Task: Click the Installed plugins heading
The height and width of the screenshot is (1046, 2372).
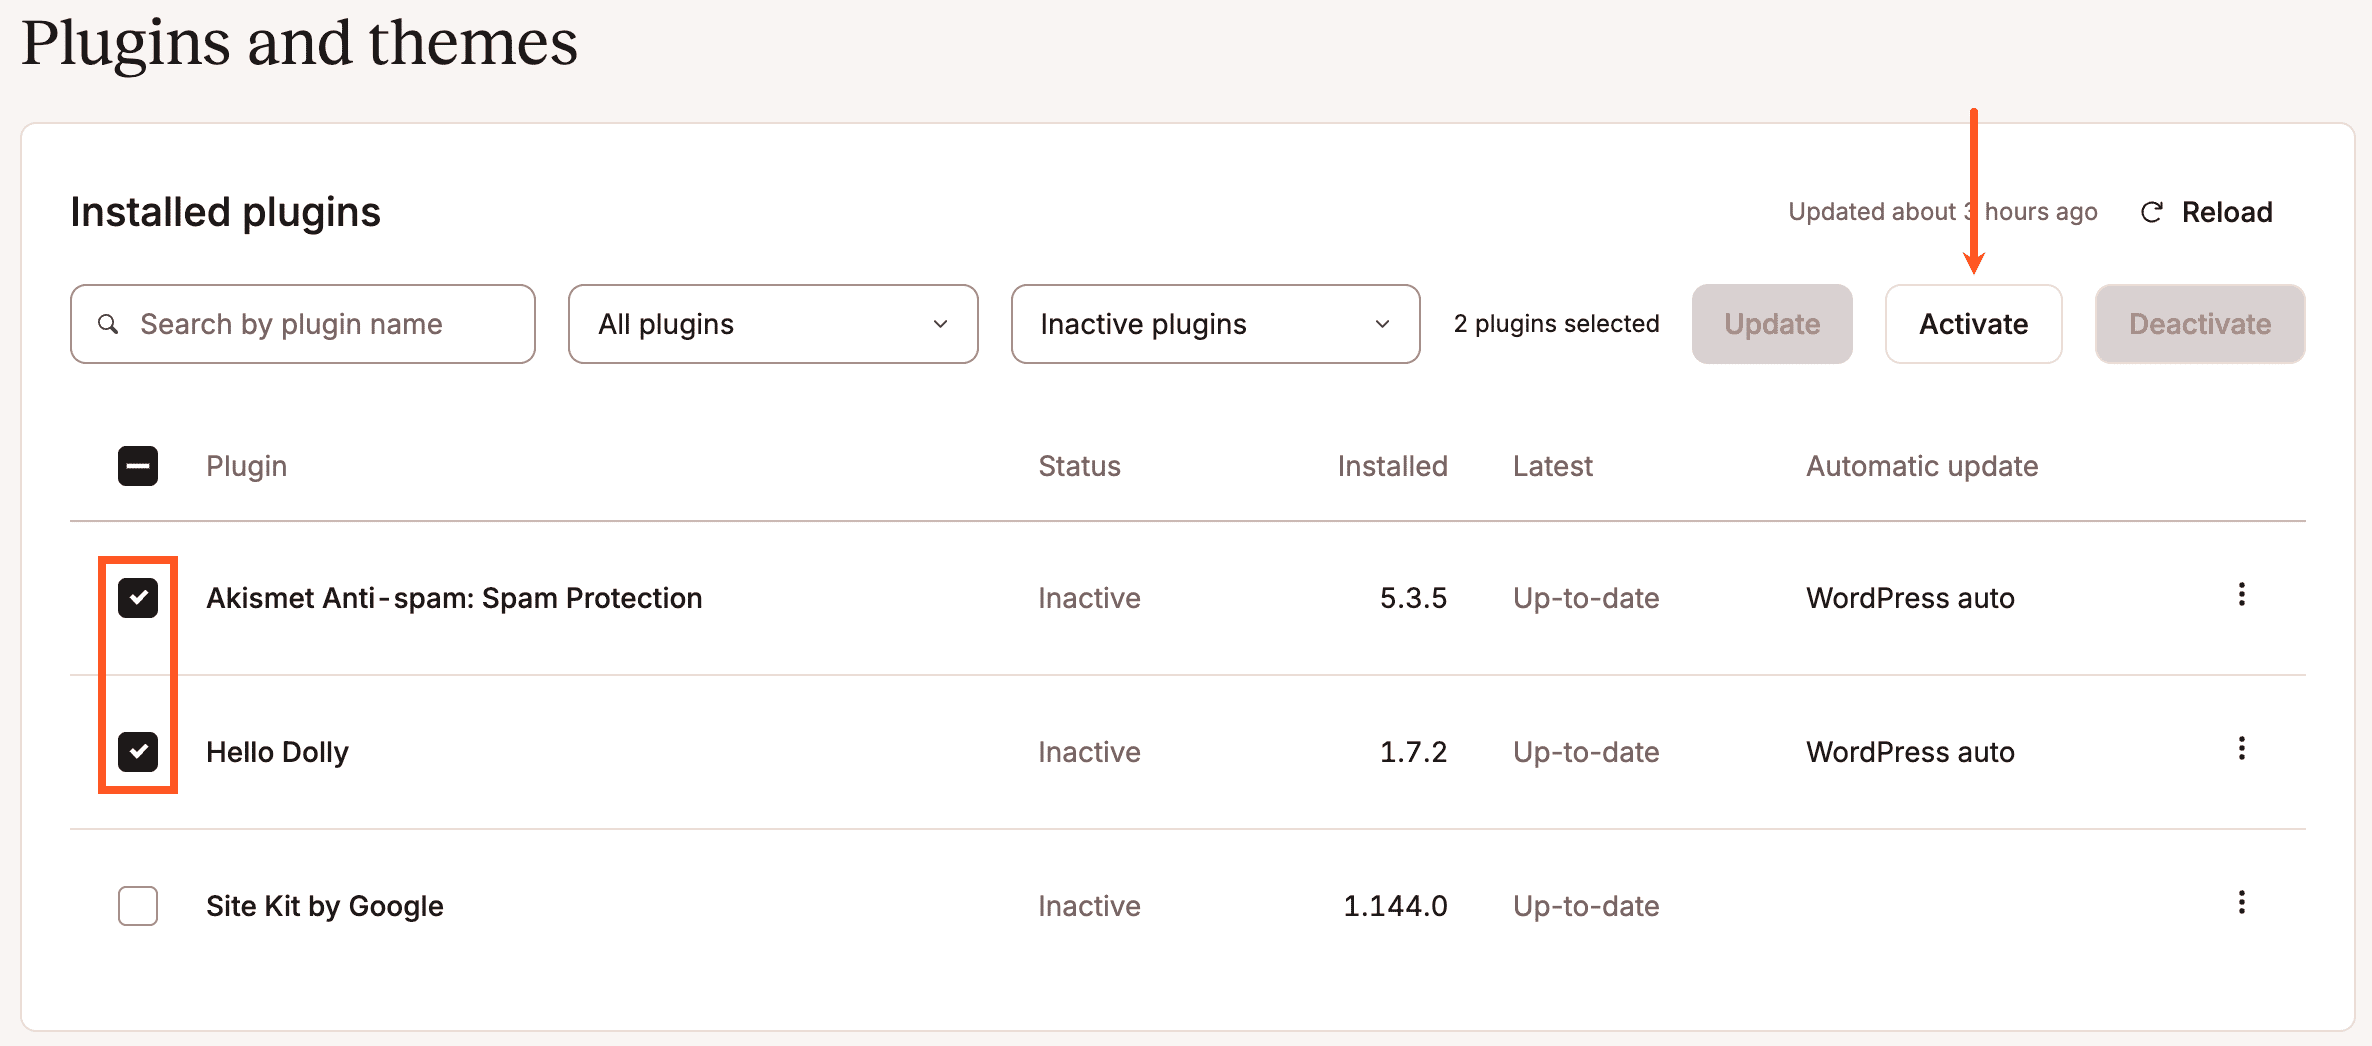Action: click(225, 212)
